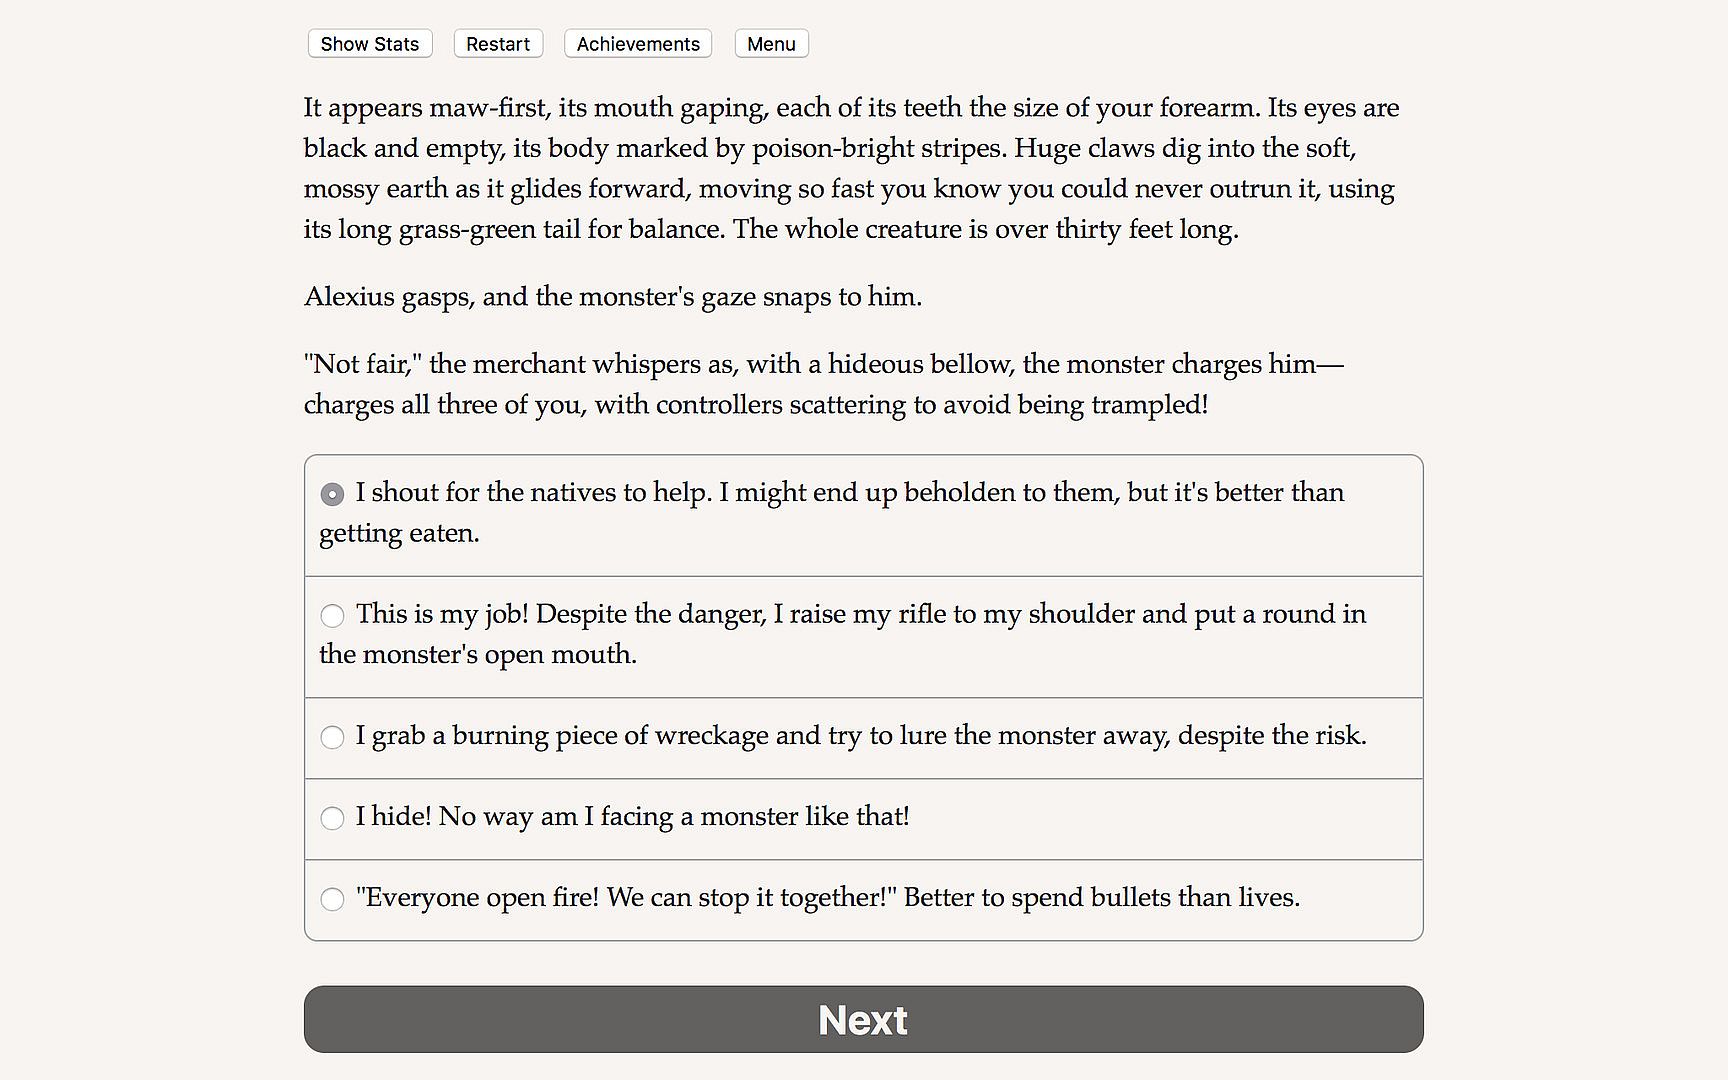Click the paragraph starting 'It appears maw-first'
1728x1080 pixels.
tap(851, 168)
